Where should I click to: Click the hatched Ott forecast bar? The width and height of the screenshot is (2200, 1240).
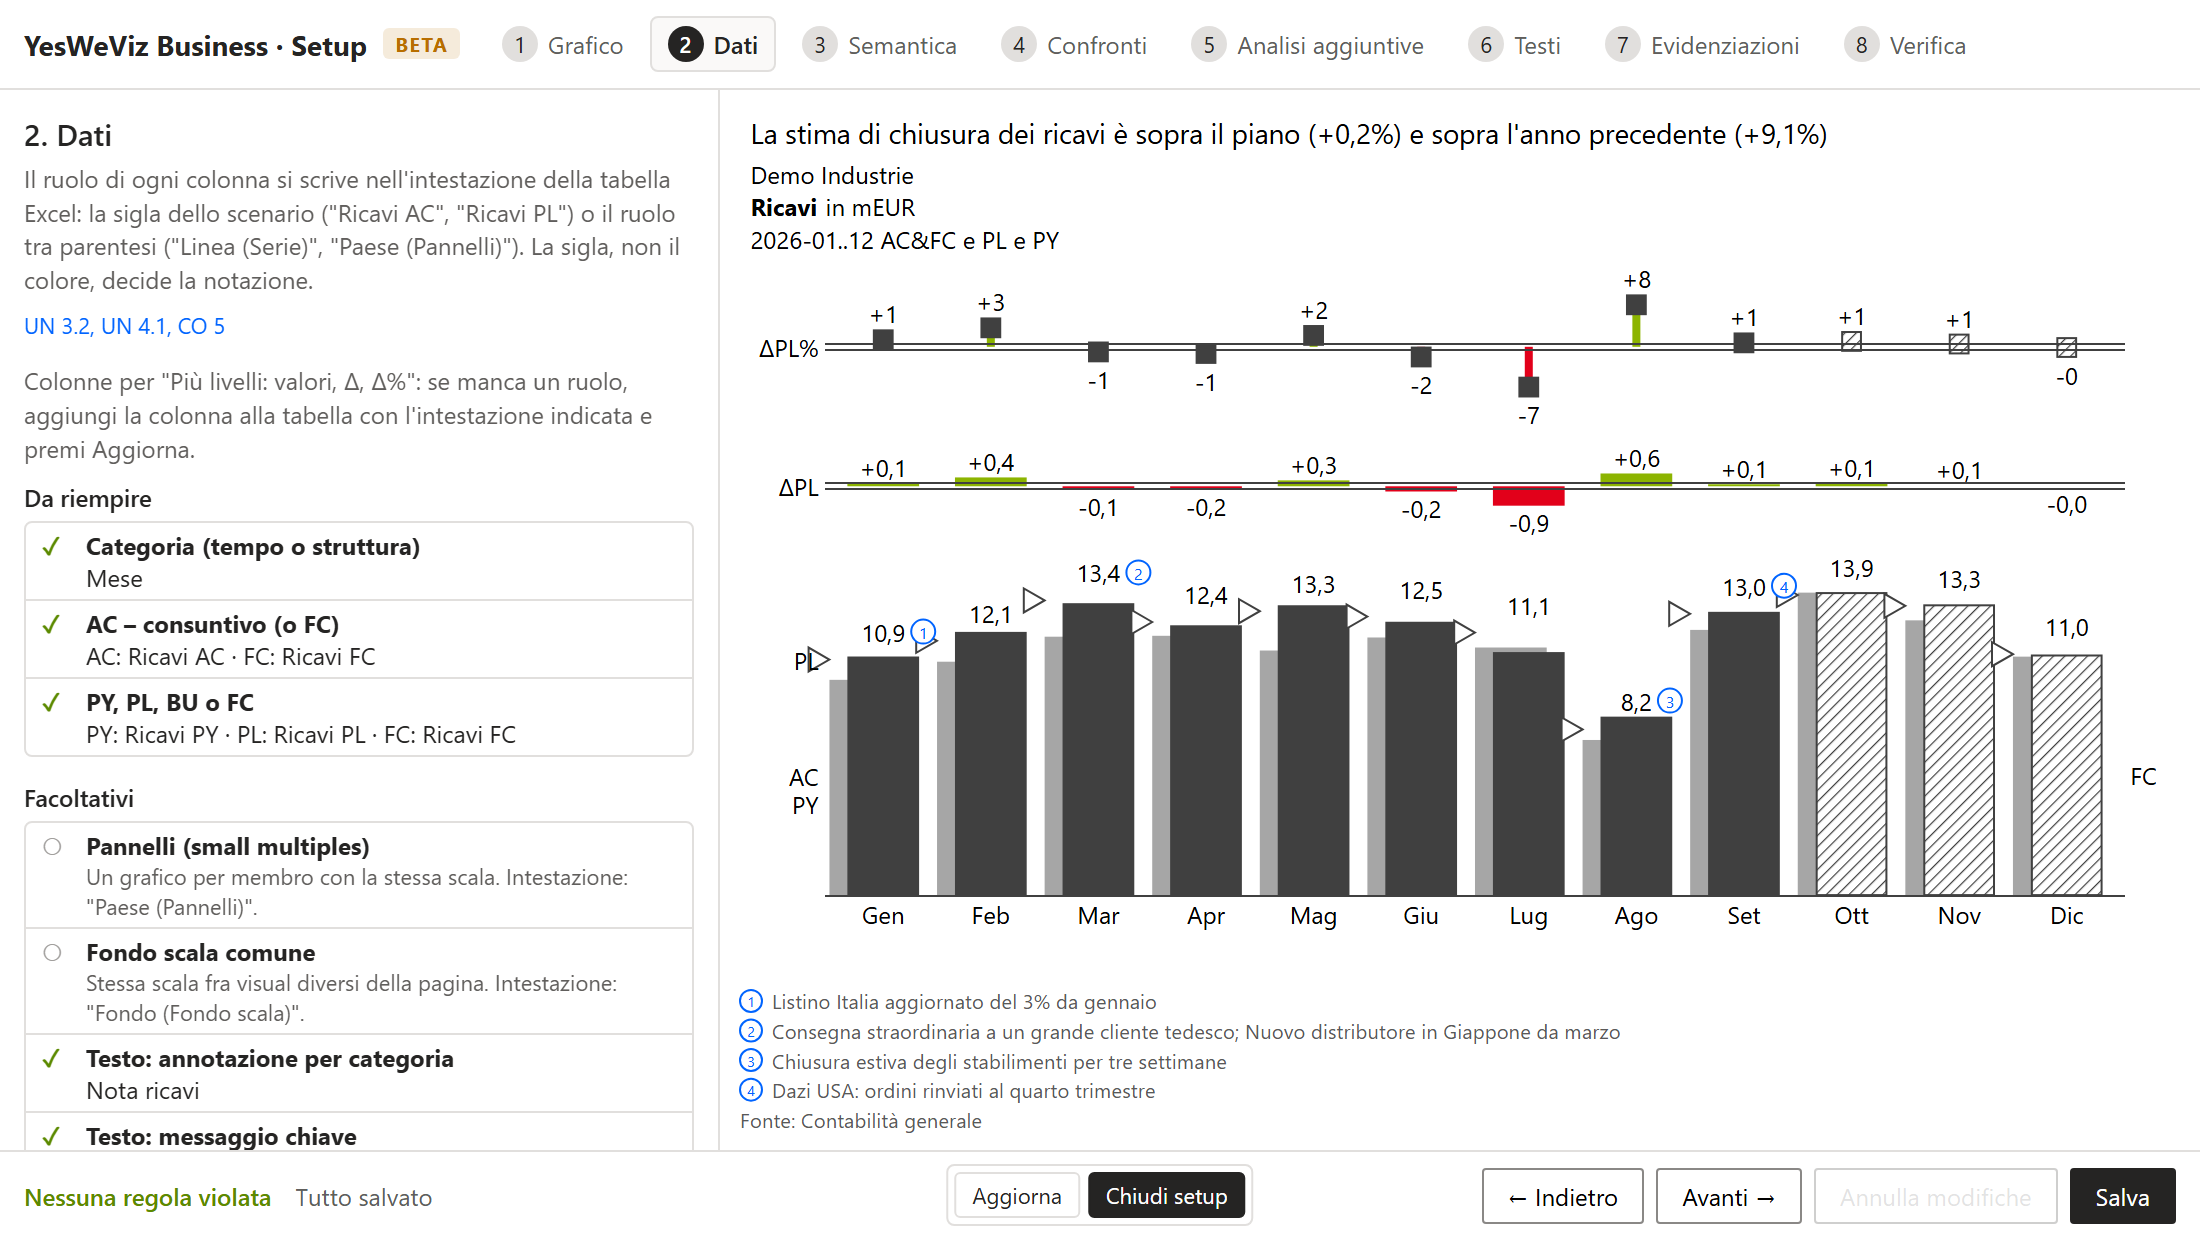[1851, 744]
